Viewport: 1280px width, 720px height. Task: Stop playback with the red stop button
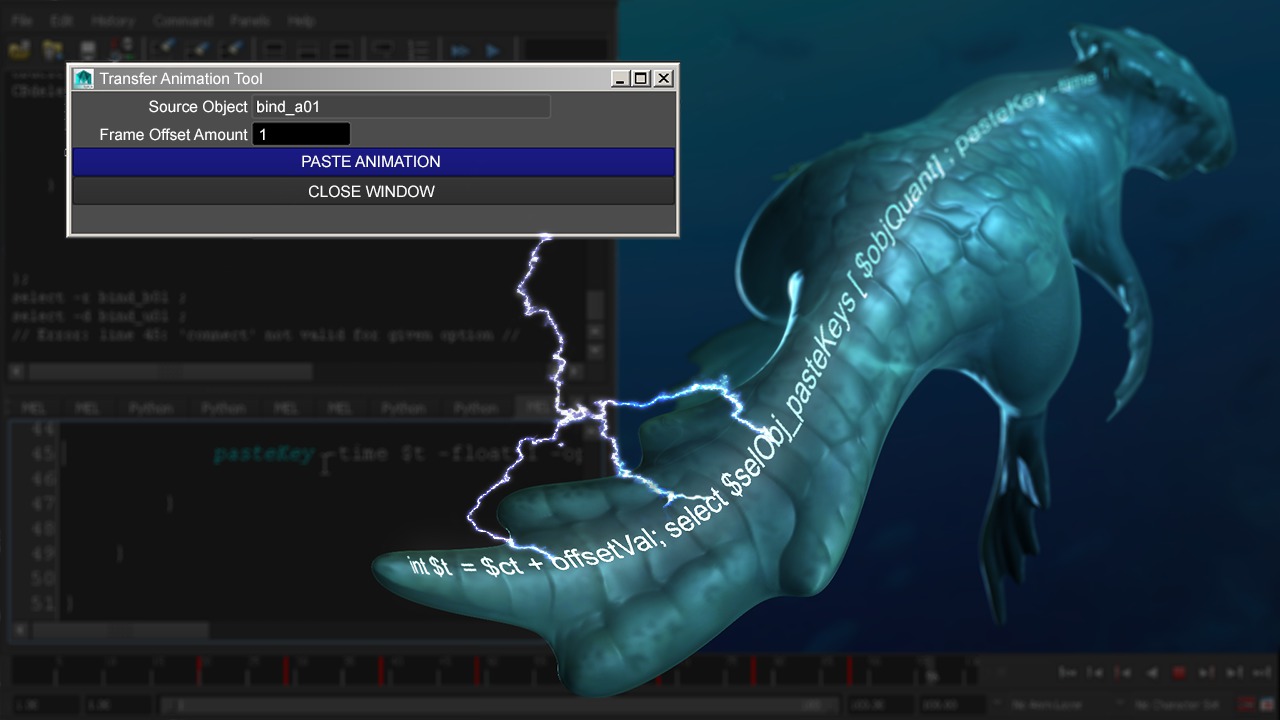tap(1179, 673)
